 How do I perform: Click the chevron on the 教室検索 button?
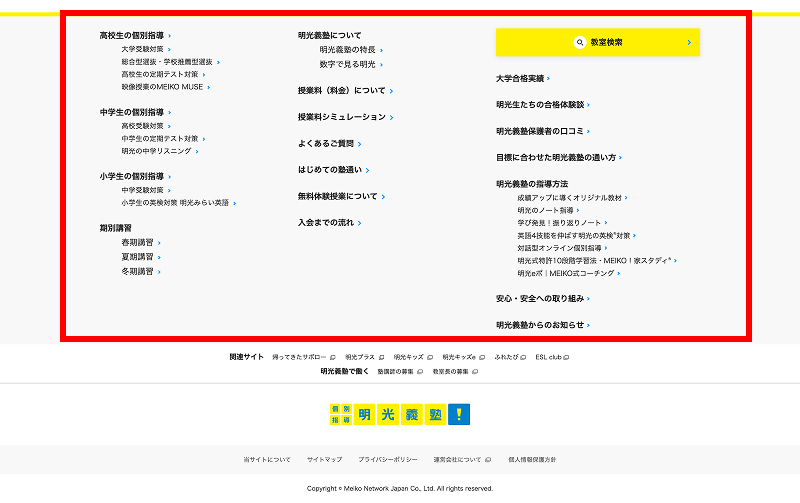pos(689,43)
